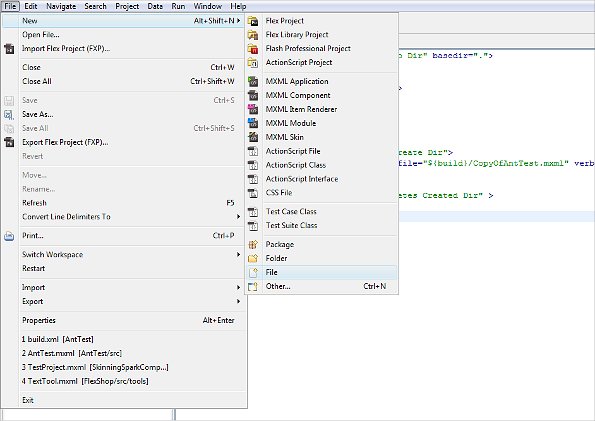Click the new File page icon

pyautogui.click(x=253, y=273)
